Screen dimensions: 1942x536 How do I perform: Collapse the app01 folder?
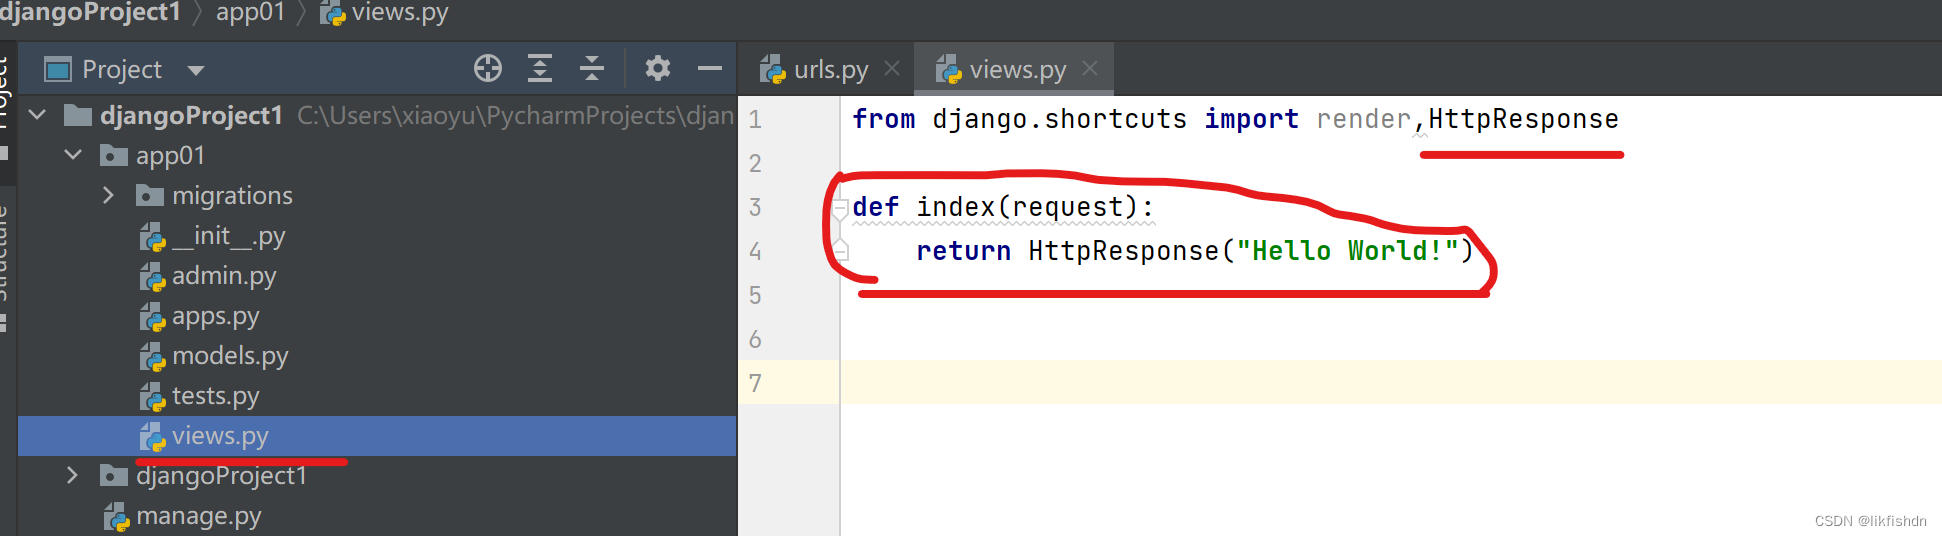point(73,155)
